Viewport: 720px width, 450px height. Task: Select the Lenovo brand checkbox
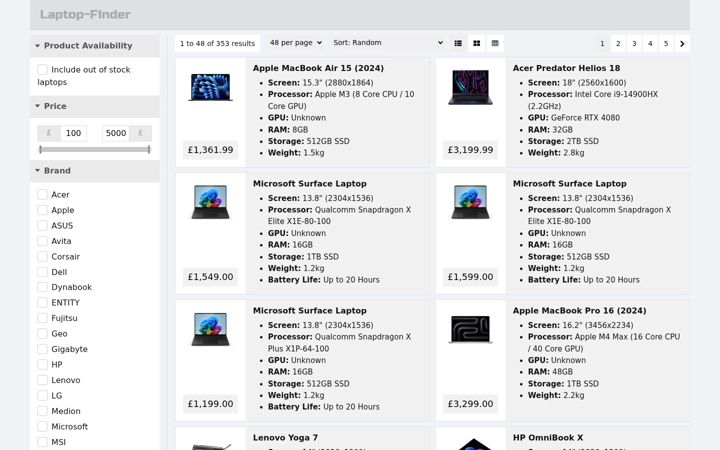(x=42, y=380)
